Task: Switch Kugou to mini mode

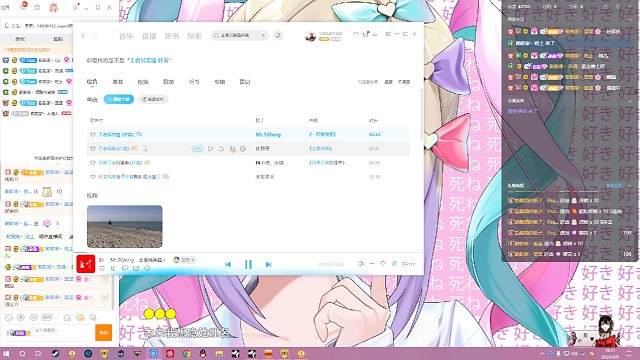Action: [x=388, y=34]
